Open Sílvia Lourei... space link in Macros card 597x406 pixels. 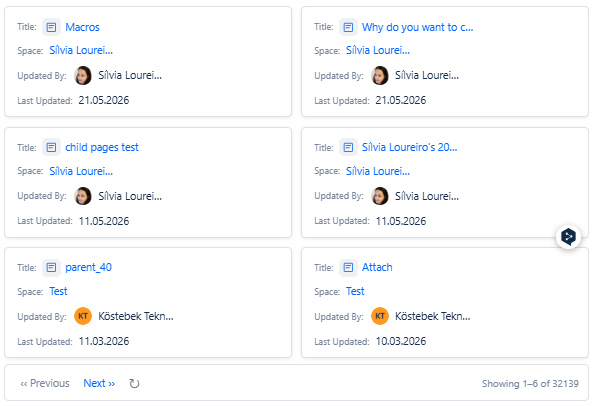pyautogui.click(x=81, y=50)
